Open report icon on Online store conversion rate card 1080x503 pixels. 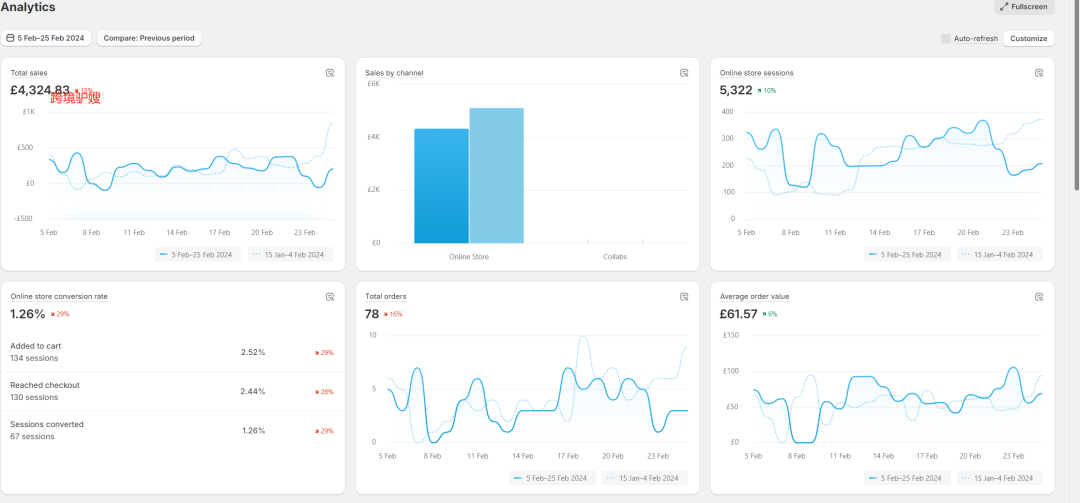330,297
